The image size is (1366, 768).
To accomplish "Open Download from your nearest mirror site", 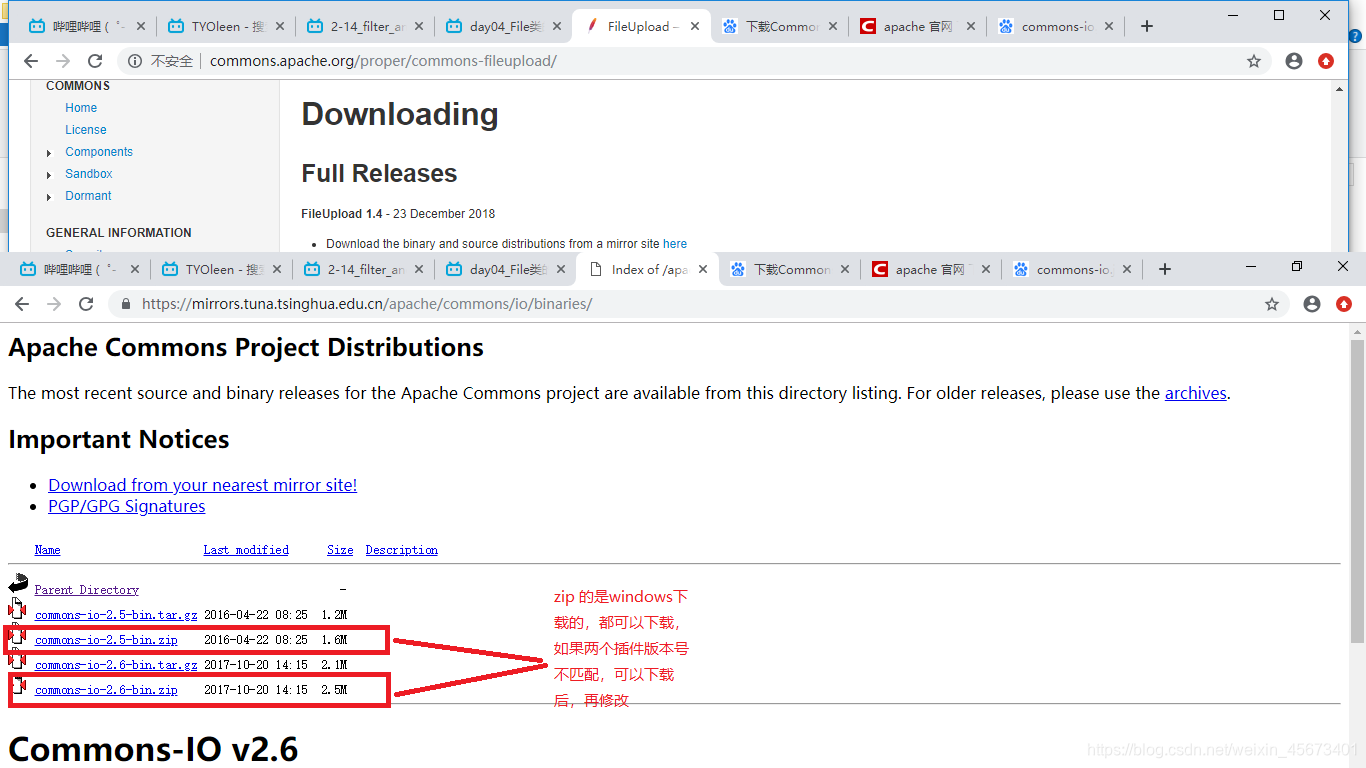I will tap(202, 485).
